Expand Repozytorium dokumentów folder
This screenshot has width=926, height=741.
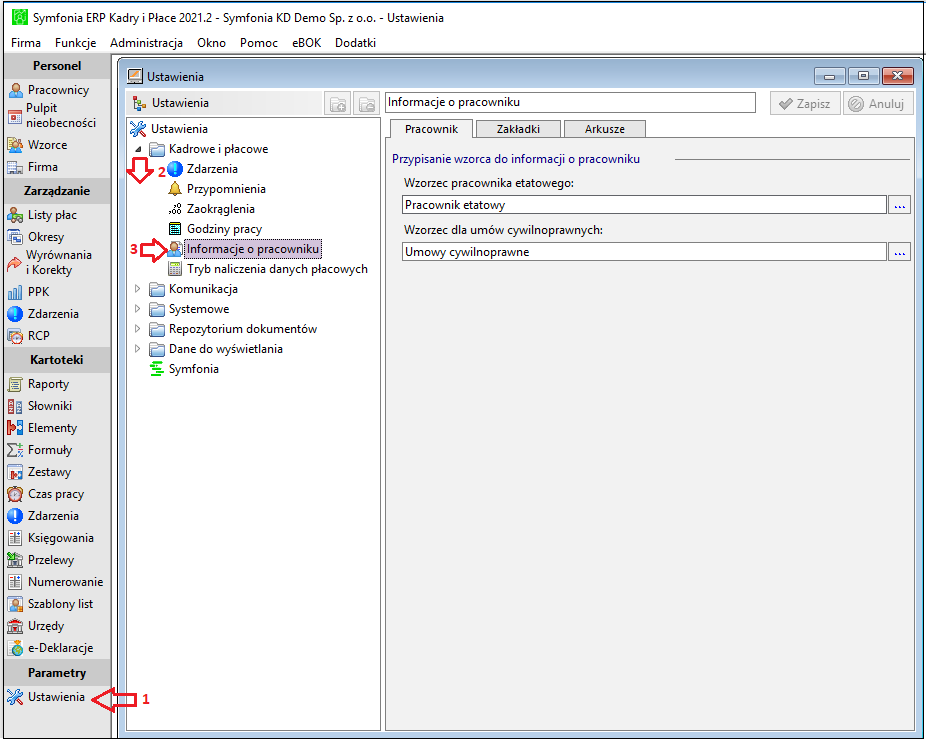pos(138,329)
